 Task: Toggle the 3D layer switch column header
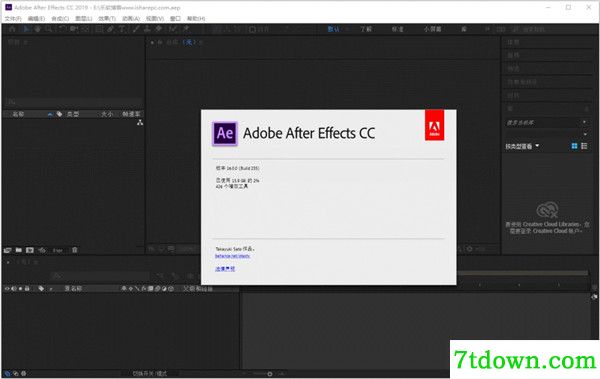171,288
